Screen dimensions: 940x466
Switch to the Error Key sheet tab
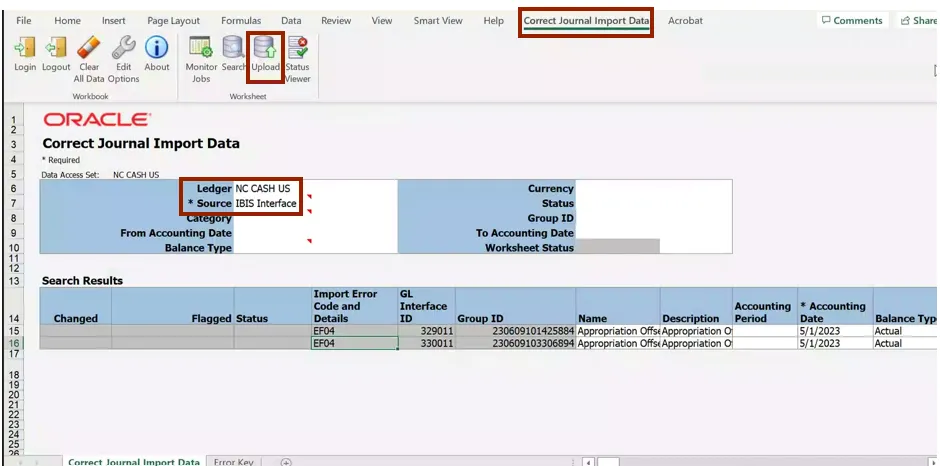[233, 462]
